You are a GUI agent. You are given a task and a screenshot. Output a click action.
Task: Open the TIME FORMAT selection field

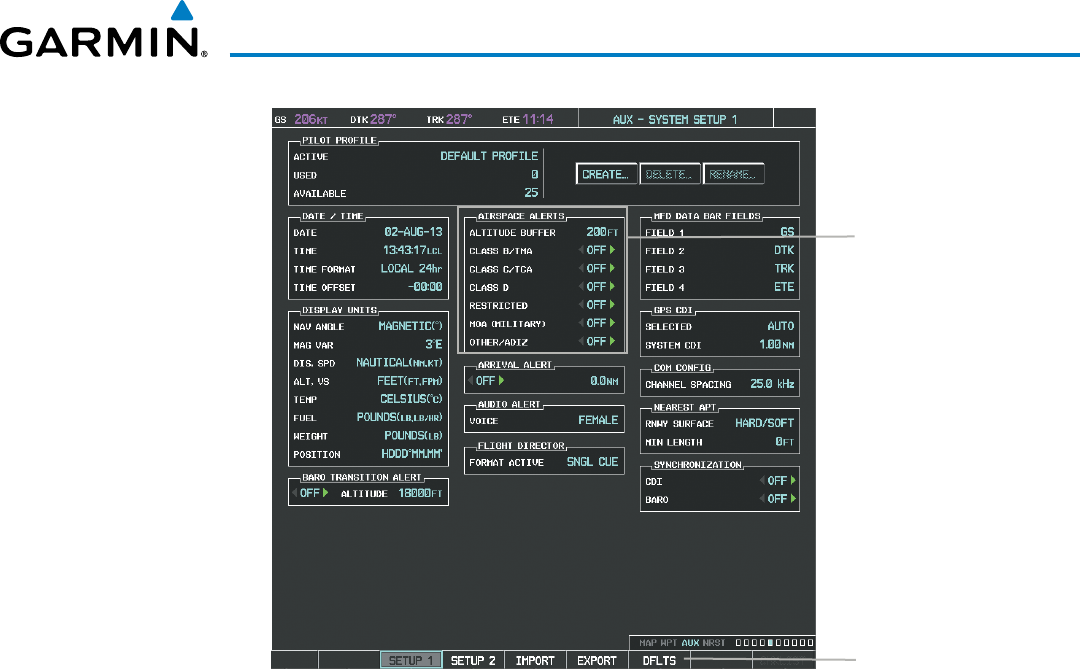[x=410, y=269]
